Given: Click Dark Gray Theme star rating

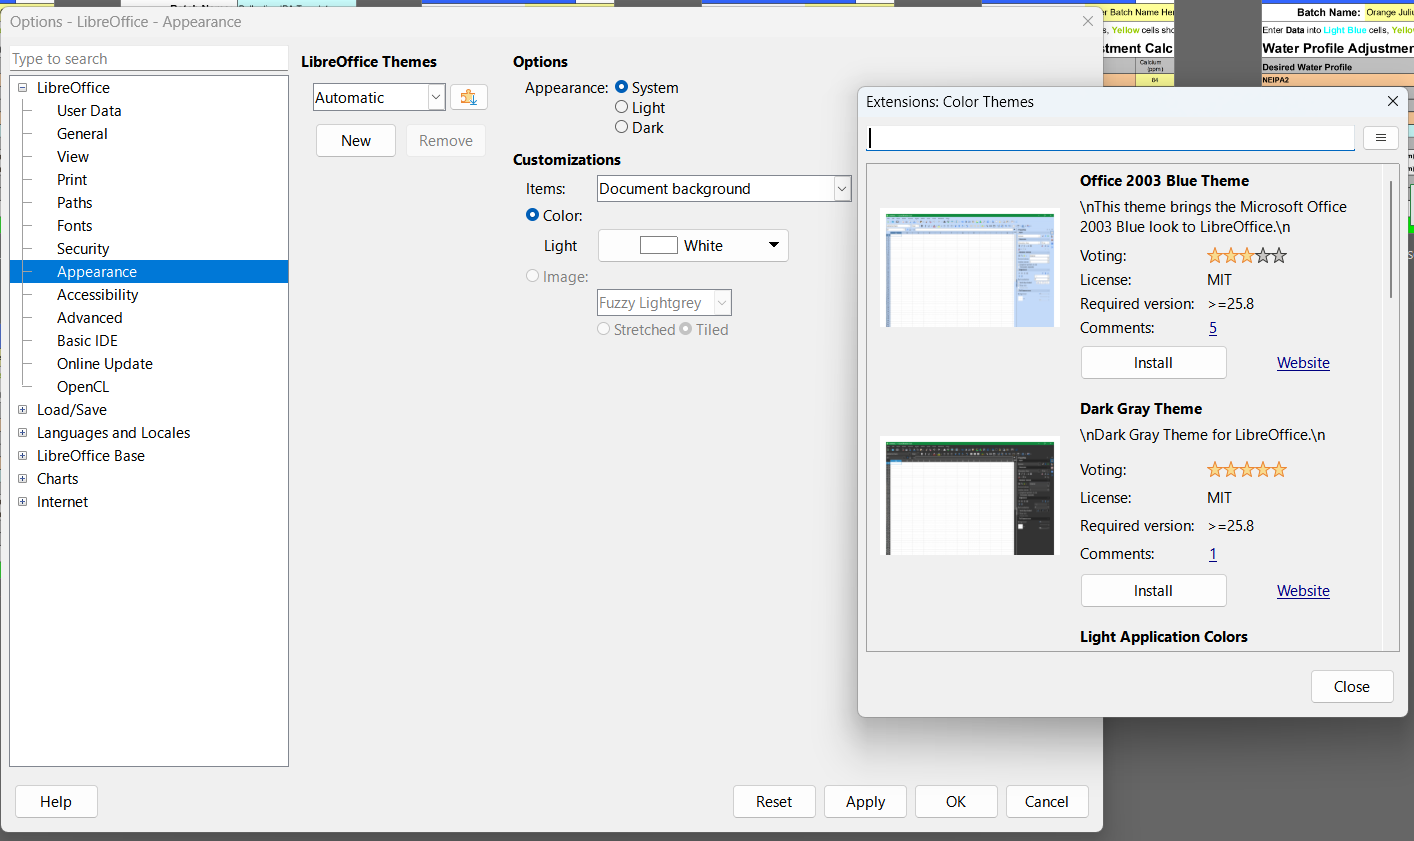Looking at the screenshot, I should click(x=1247, y=470).
